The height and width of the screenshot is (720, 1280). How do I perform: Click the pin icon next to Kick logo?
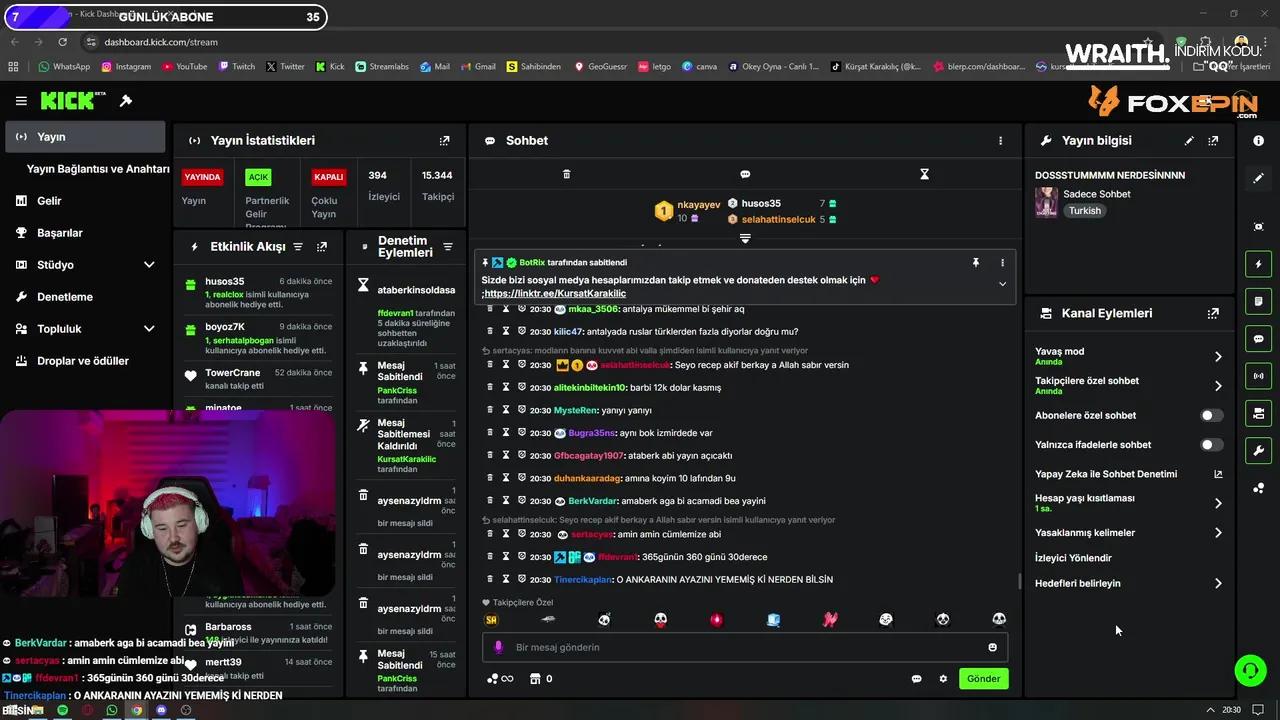point(126,101)
